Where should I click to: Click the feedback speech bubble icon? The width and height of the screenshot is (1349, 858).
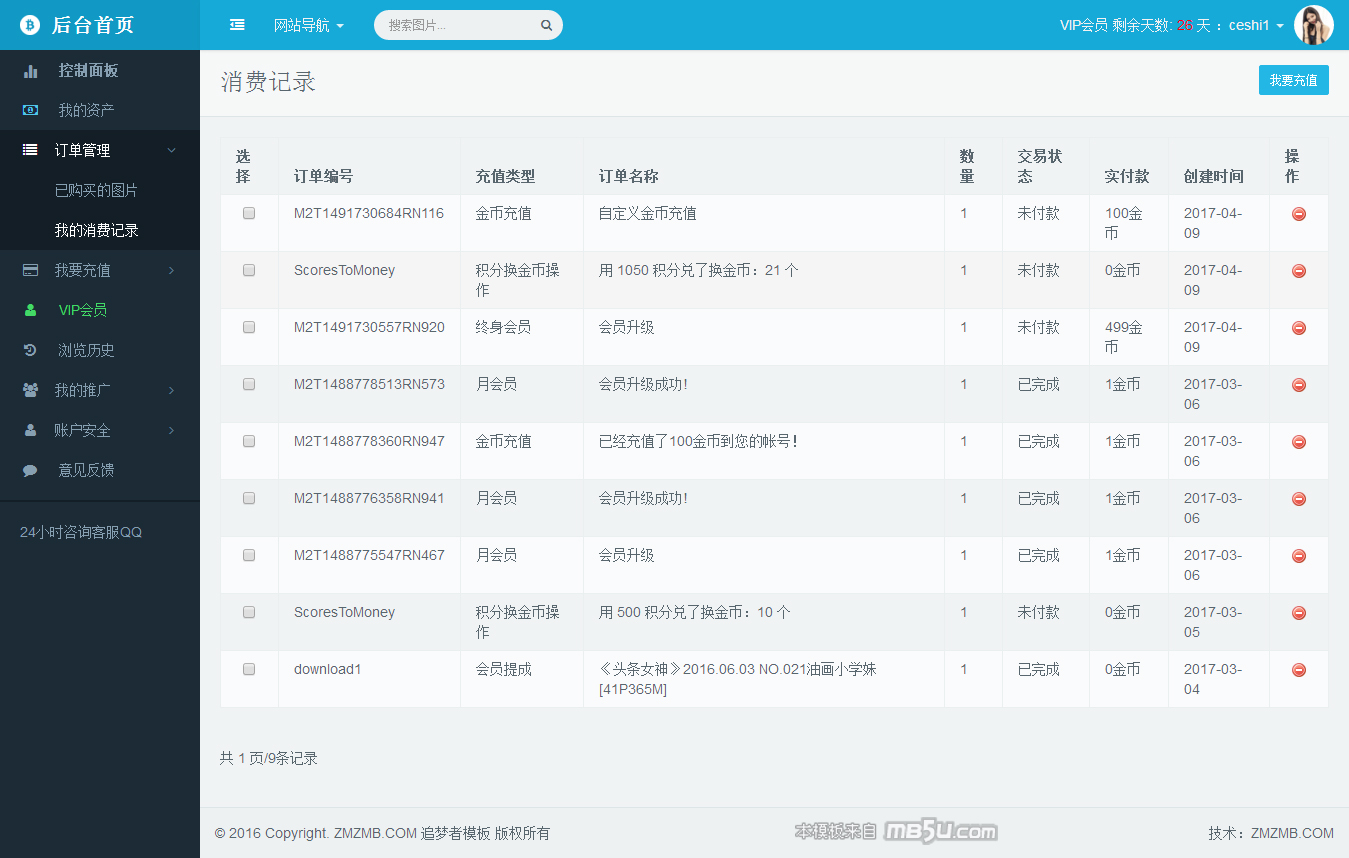[31, 470]
